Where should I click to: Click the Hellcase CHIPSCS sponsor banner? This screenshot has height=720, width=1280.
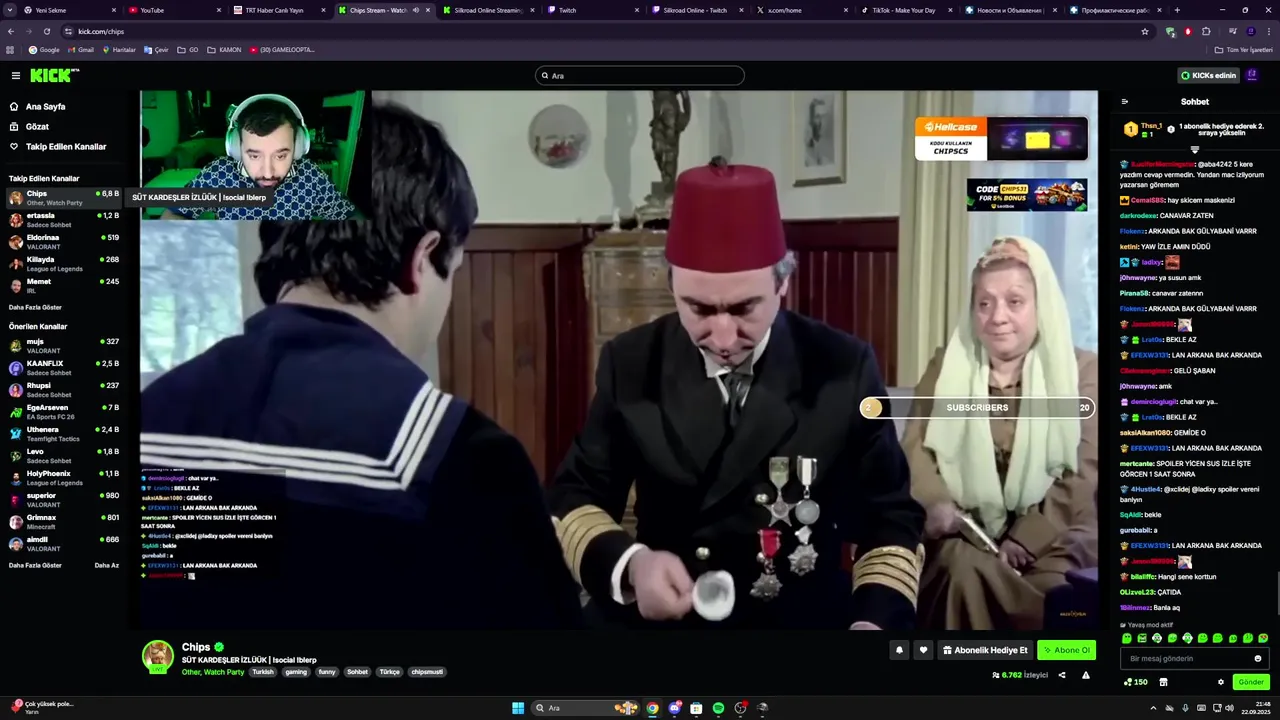(x=1001, y=139)
